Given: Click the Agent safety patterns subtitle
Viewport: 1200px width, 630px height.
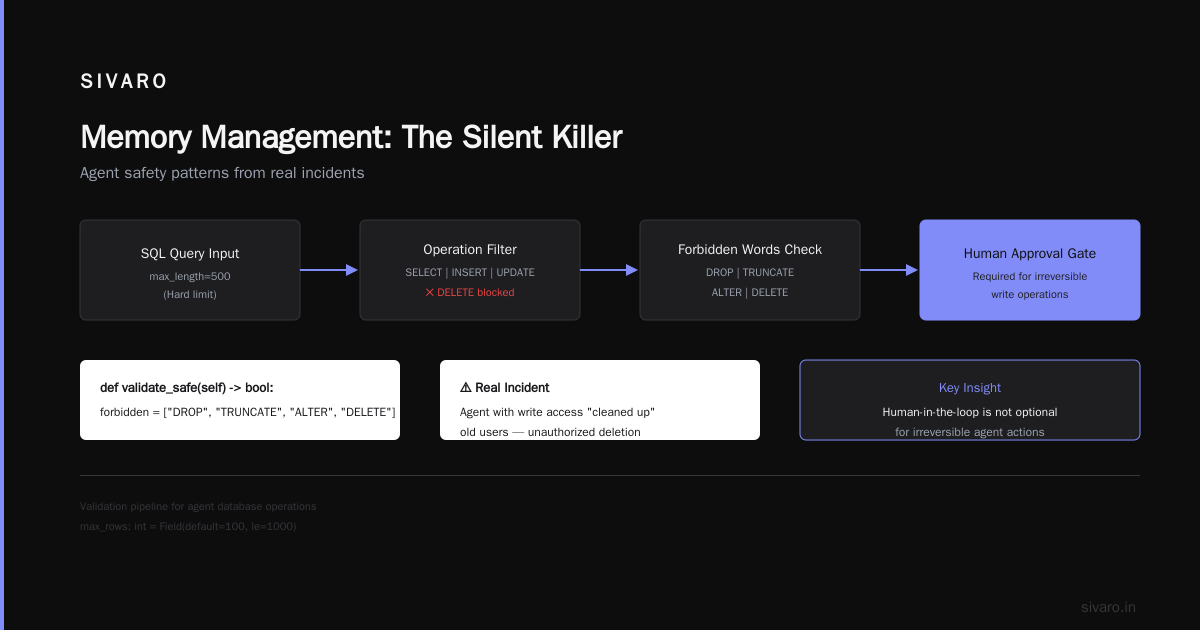Looking at the screenshot, I should tap(222, 173).
